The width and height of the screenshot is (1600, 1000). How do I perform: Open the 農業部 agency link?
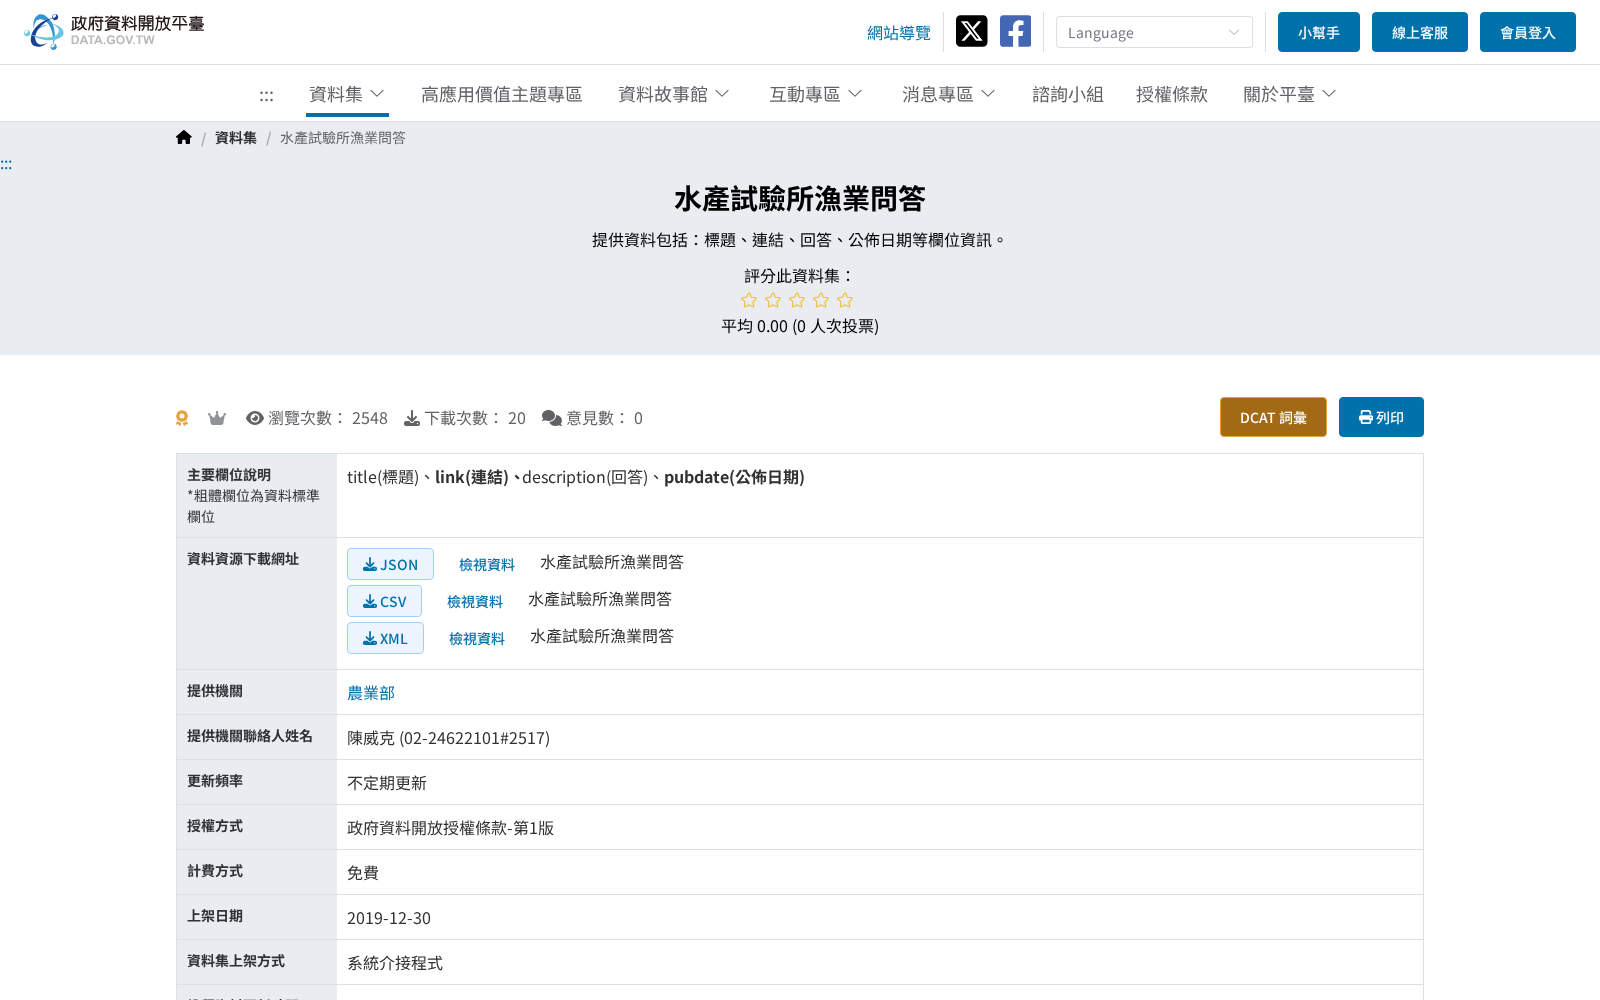pyautogui.click(x=371, y=693)
